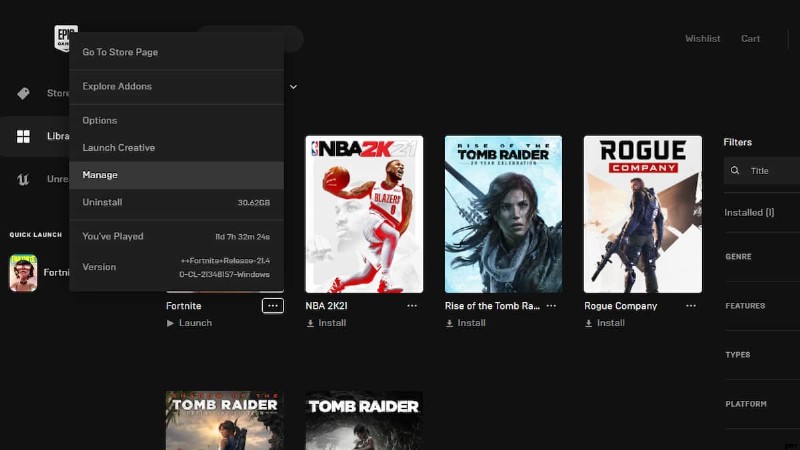800x450 pixels.
Task: Click Rogue Company install download icon
Action: tap(589, 323)
